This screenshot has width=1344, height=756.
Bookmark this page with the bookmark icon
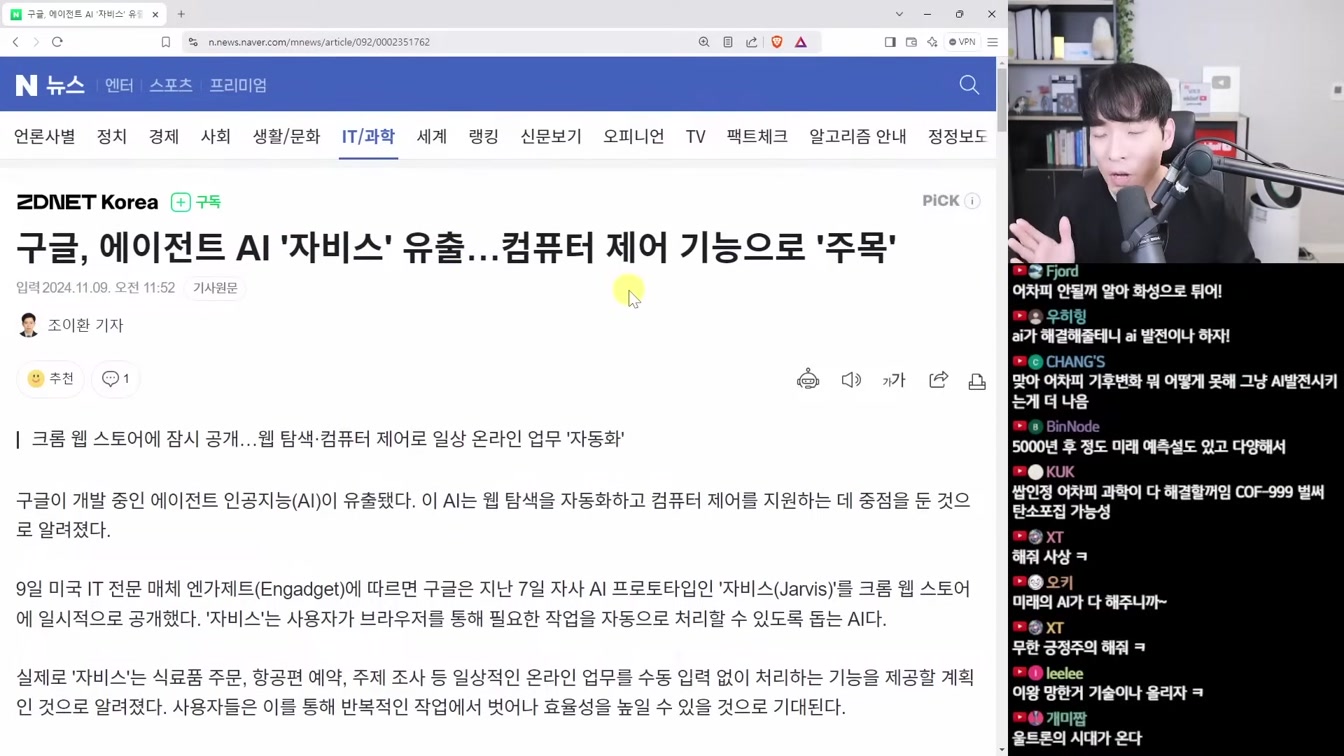[166, 42]
